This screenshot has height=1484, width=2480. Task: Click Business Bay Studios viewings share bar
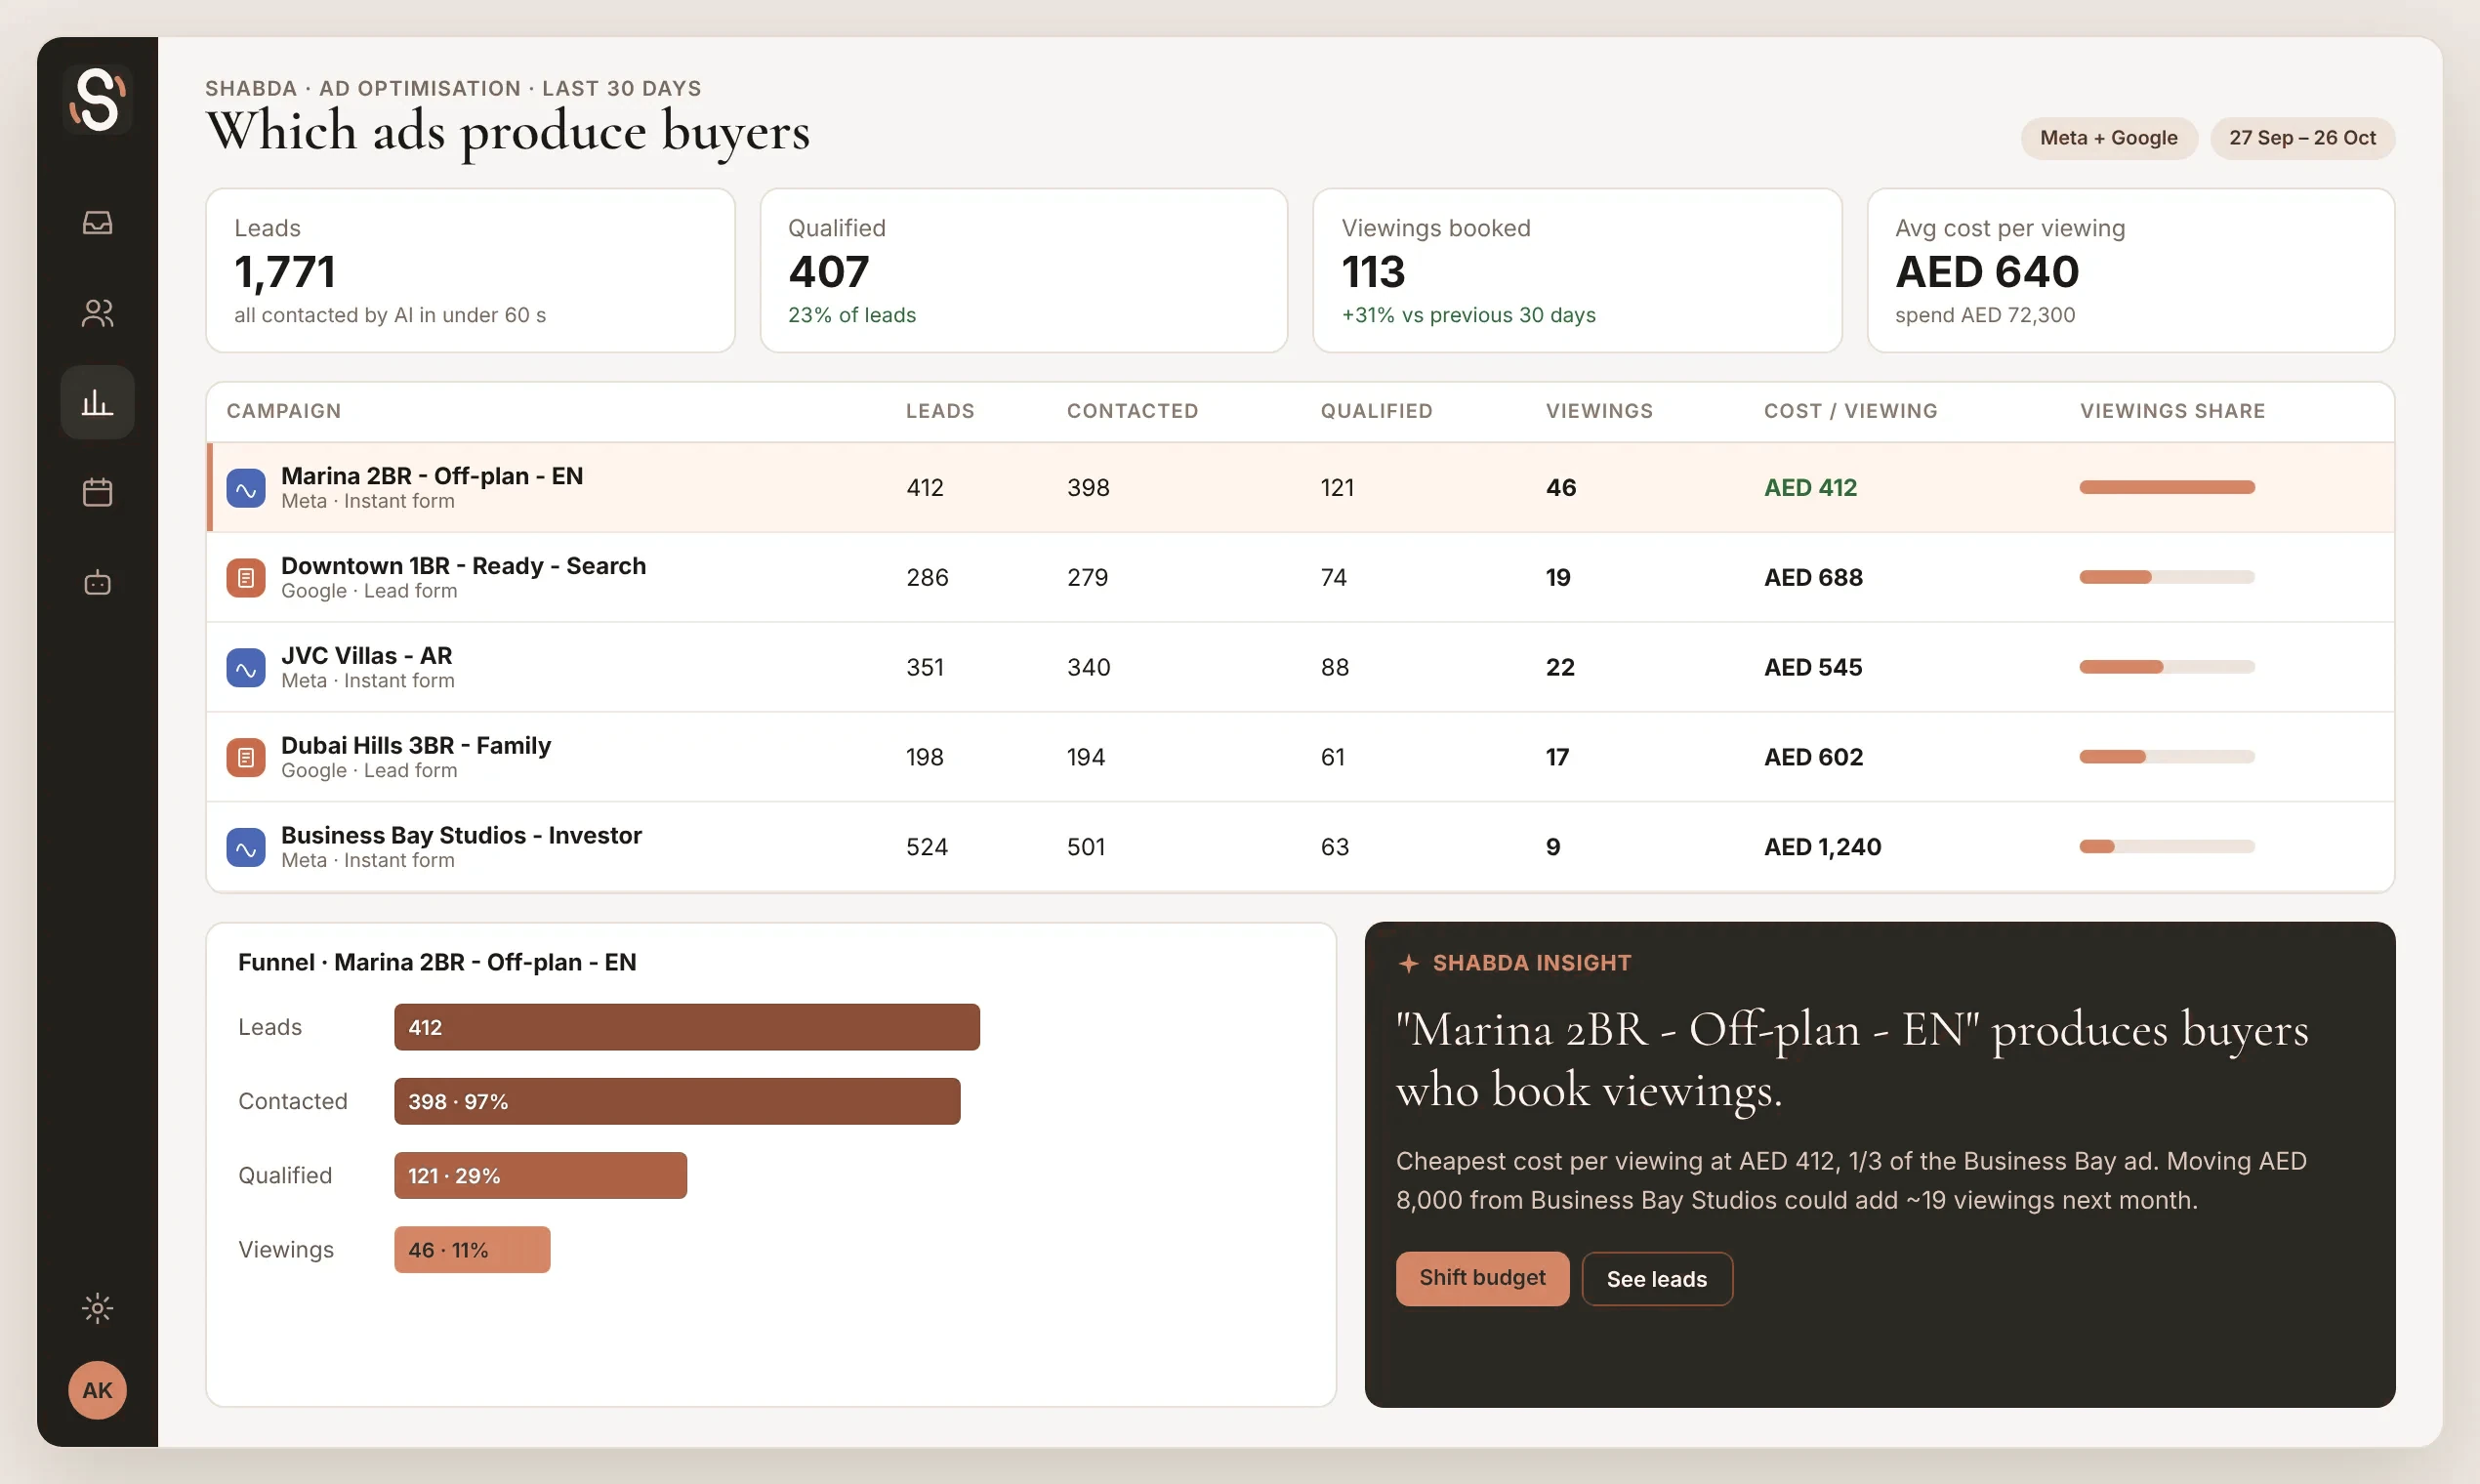point(2167,847)
